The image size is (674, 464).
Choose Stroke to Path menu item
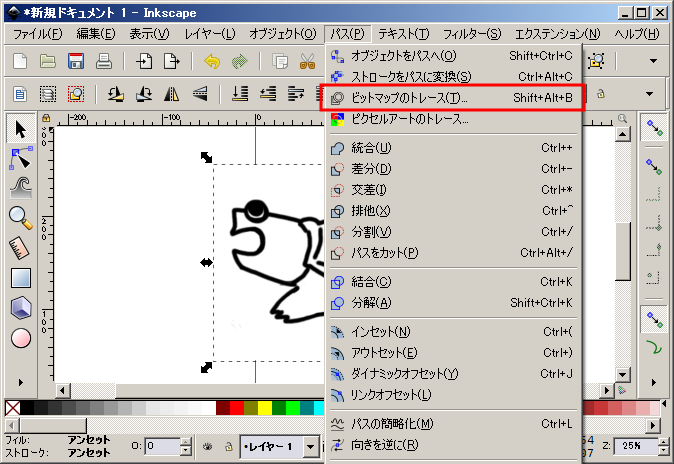452,77
